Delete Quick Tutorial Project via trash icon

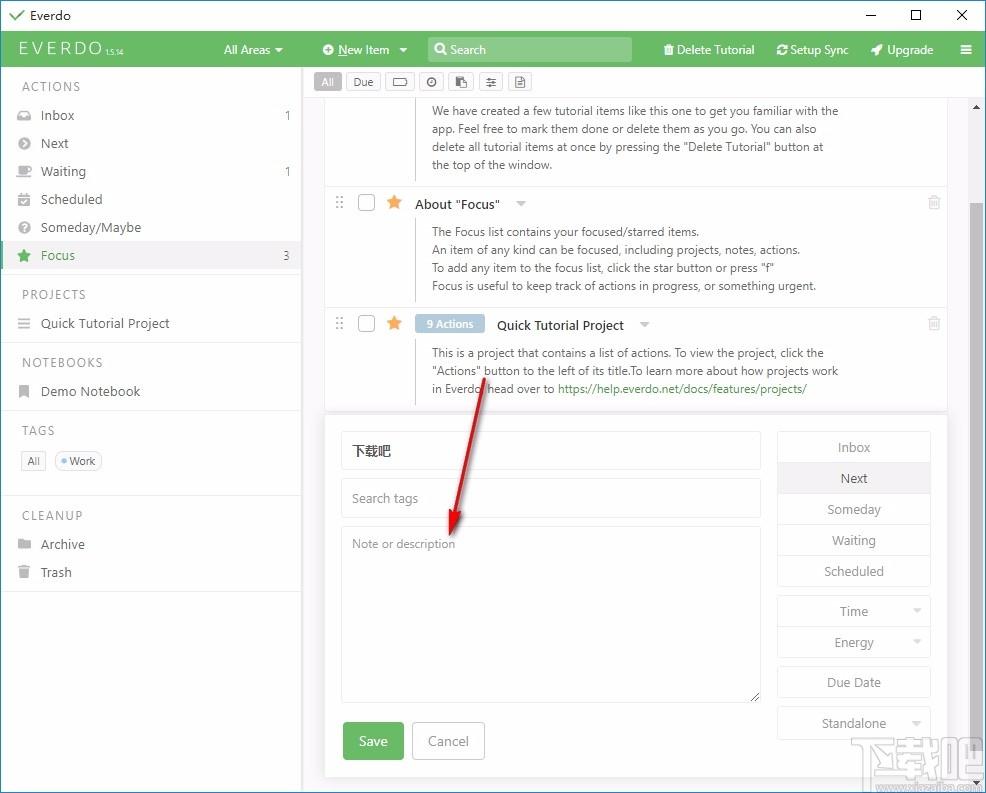click(x=934, y=323)
